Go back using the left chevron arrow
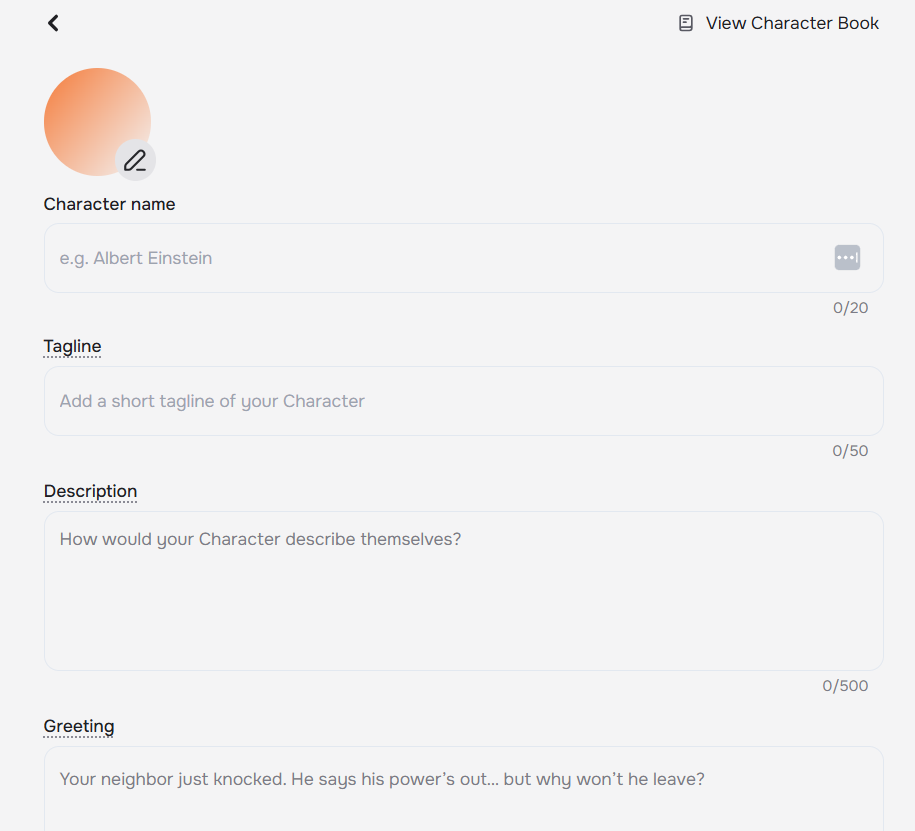This screenshot has width=915, height=831. pos(53,23)
